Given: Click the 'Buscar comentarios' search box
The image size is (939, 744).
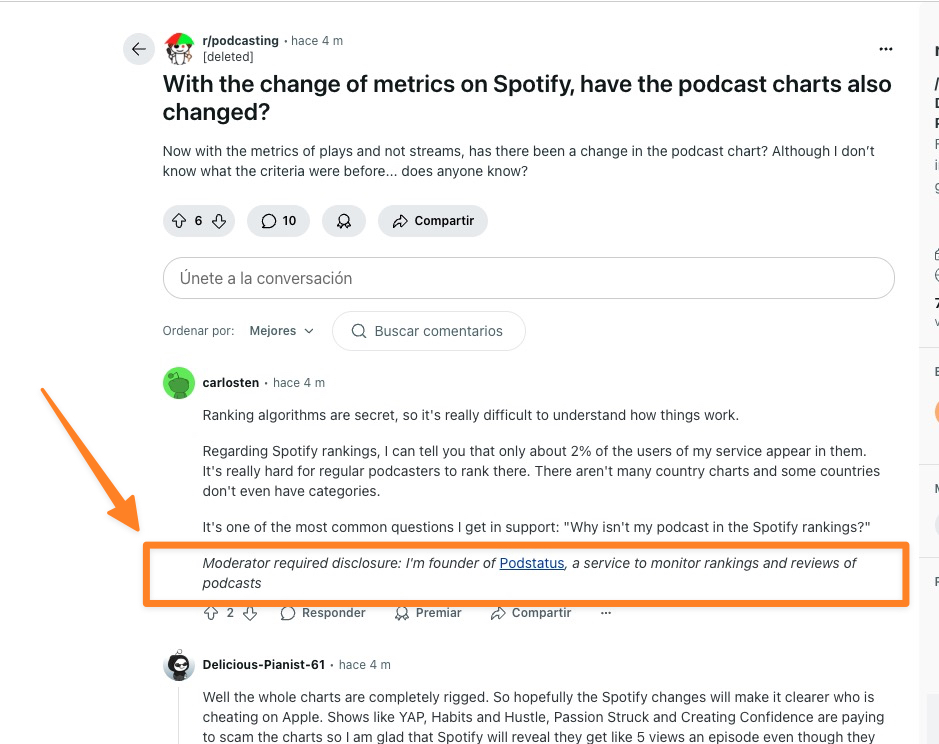Looking at the screenshot, I should (x=428, y=331).
